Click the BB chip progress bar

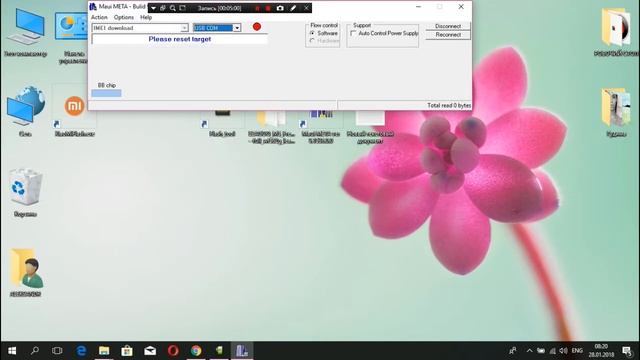[106, 93]
